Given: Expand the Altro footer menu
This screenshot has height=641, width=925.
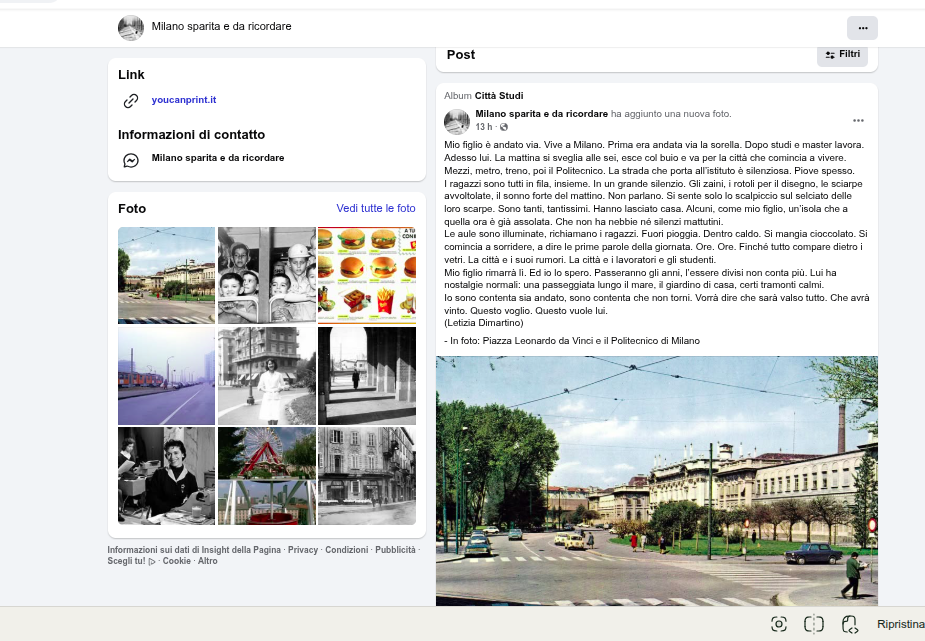Looking at the screenshot, I should pos(207,561).
